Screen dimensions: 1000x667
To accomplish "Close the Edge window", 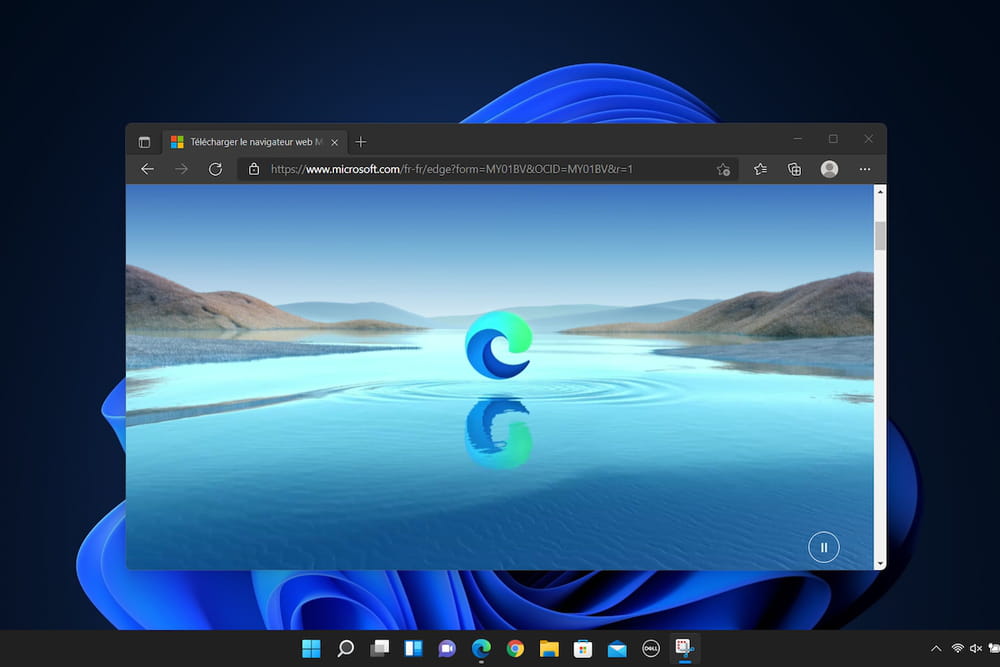I will (869, 138).
